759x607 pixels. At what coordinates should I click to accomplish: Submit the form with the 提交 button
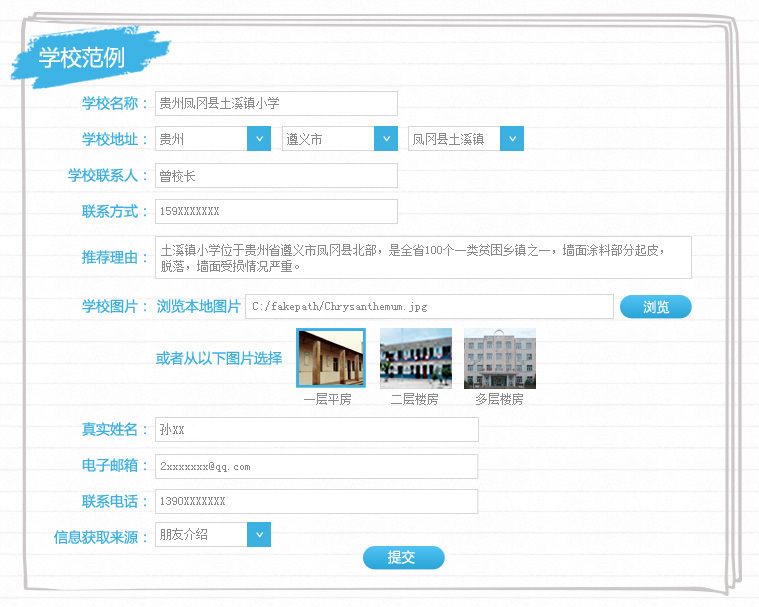pos(403,558)
